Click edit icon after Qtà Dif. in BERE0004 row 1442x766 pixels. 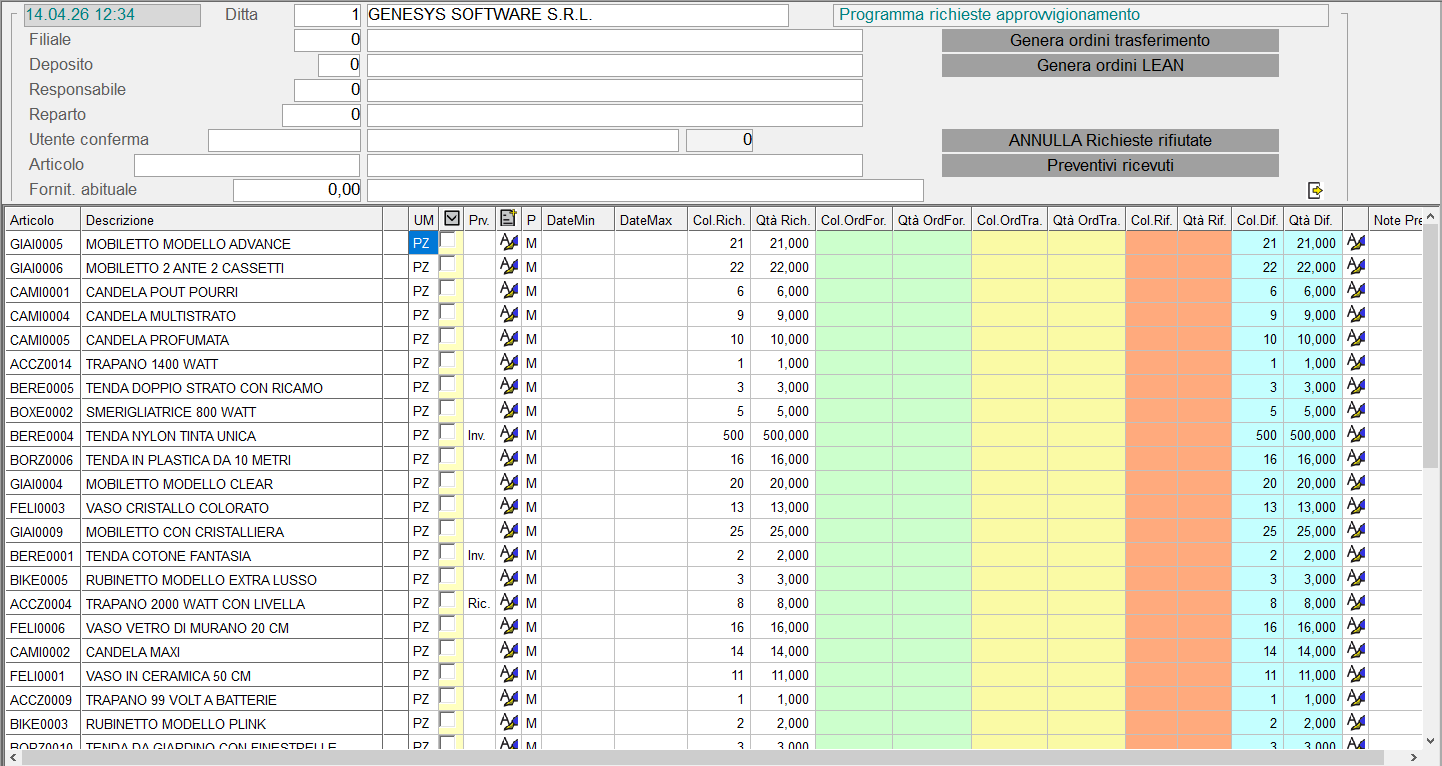[1355, 435]
